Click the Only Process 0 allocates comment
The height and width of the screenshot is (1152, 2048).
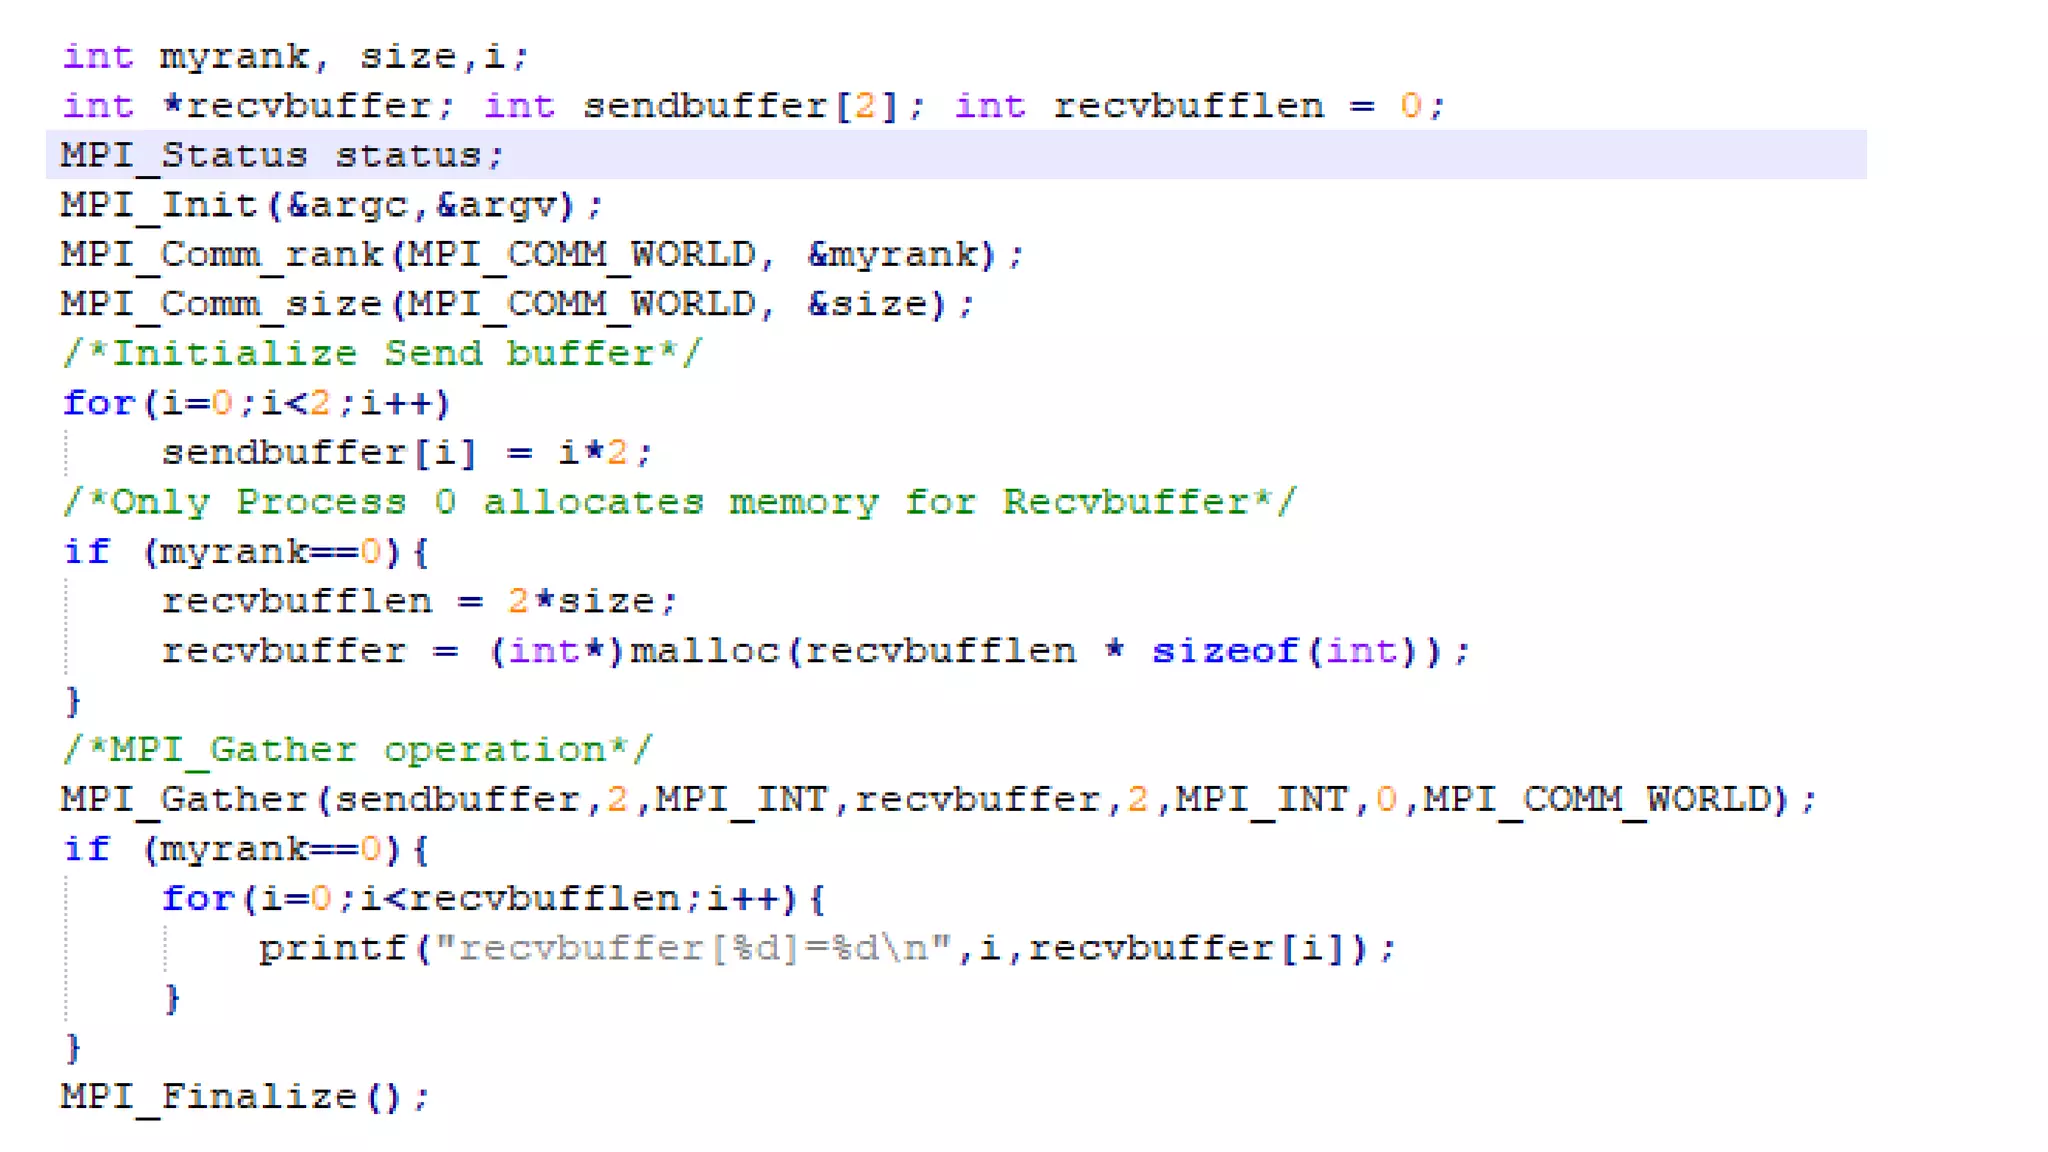(678, 502)
